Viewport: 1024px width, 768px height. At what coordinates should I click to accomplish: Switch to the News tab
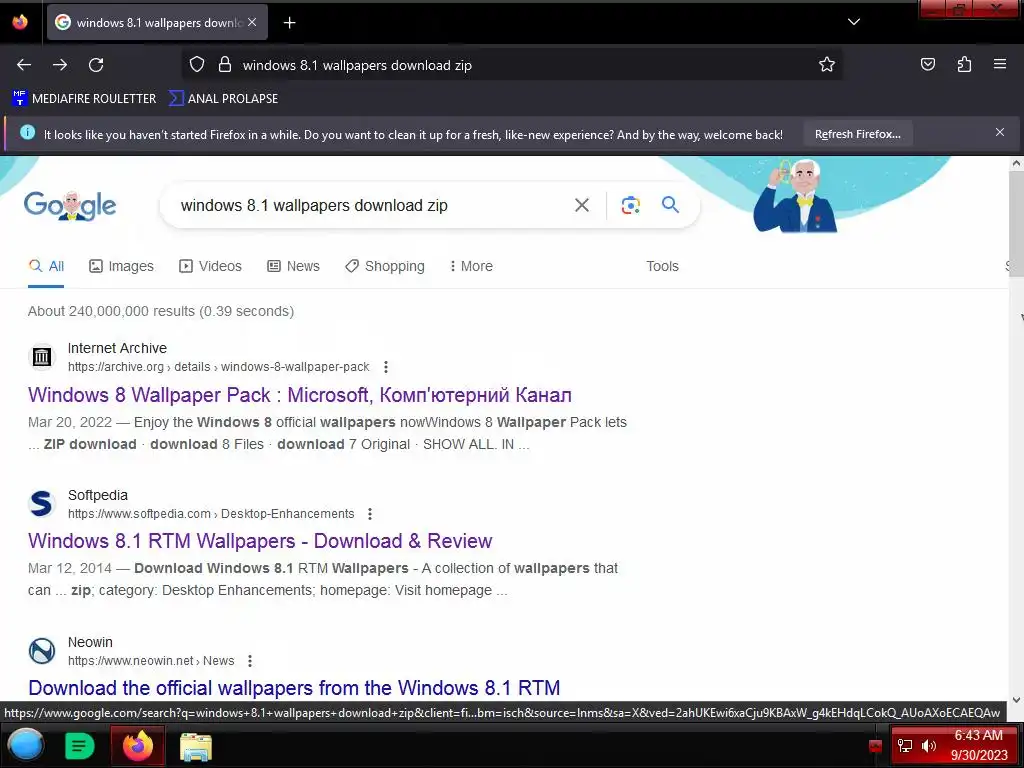coord(293,266)
